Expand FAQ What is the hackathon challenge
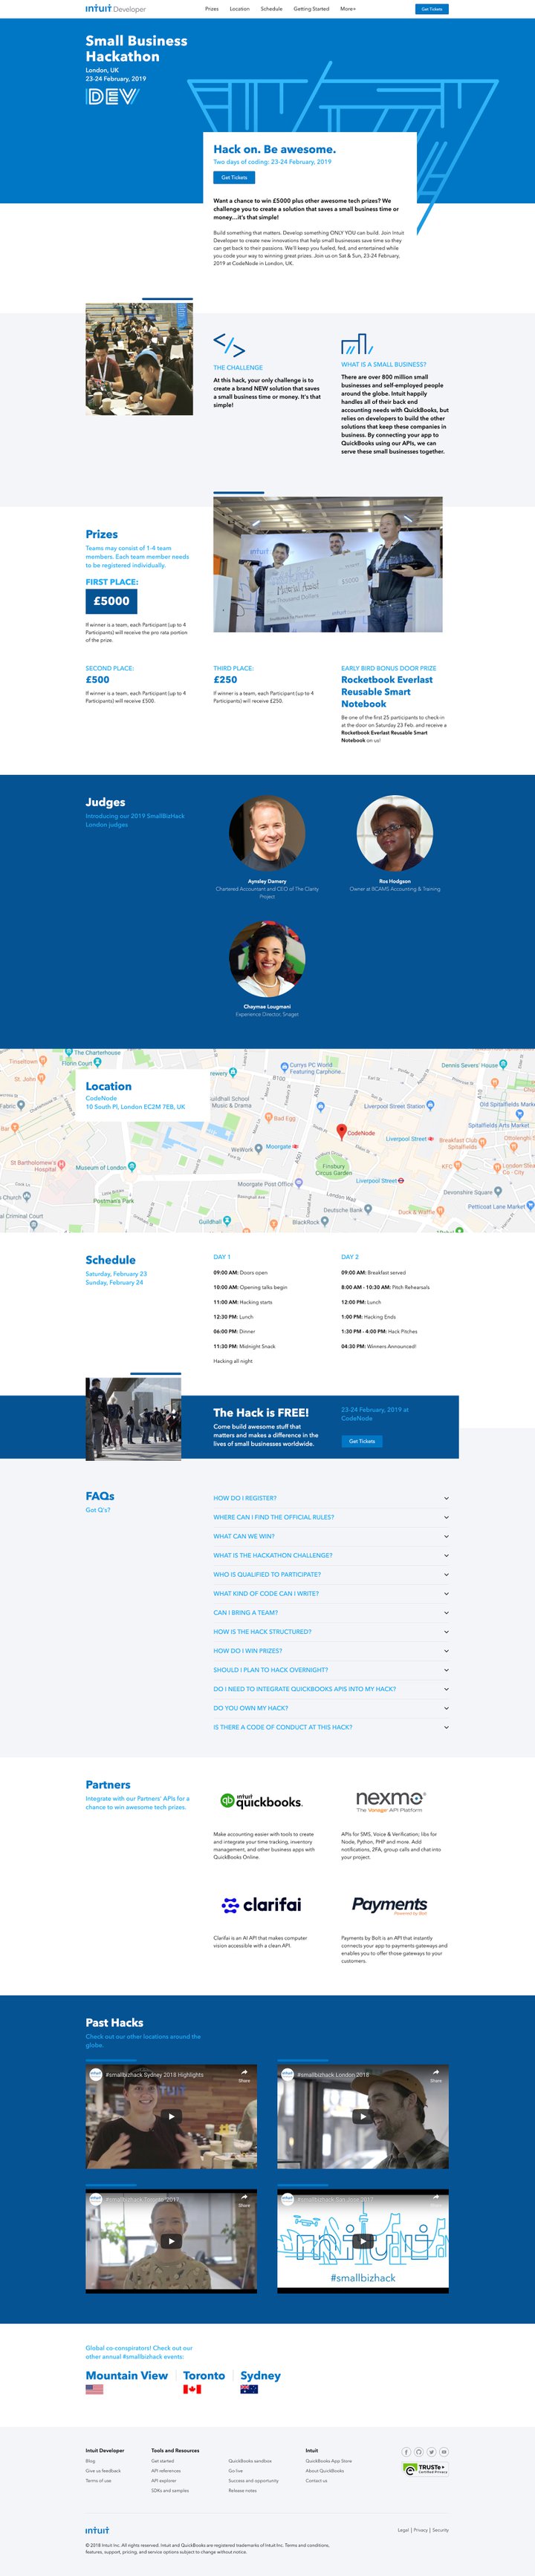535x2576 pixels. [x=331, y=1555]
